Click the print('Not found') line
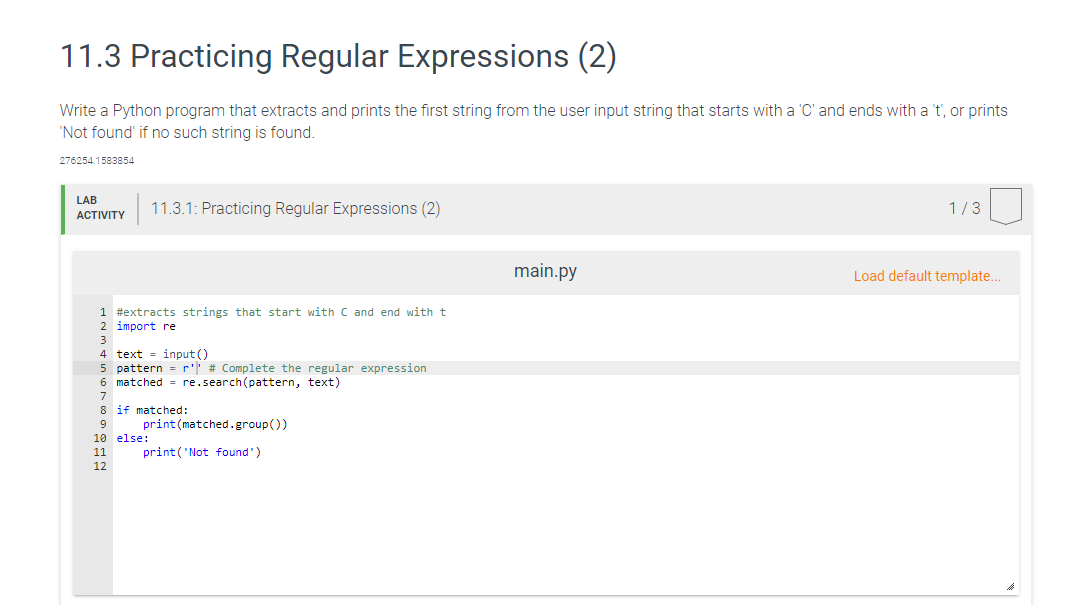This screenshot has height=605, width=1082. [201, 452]
